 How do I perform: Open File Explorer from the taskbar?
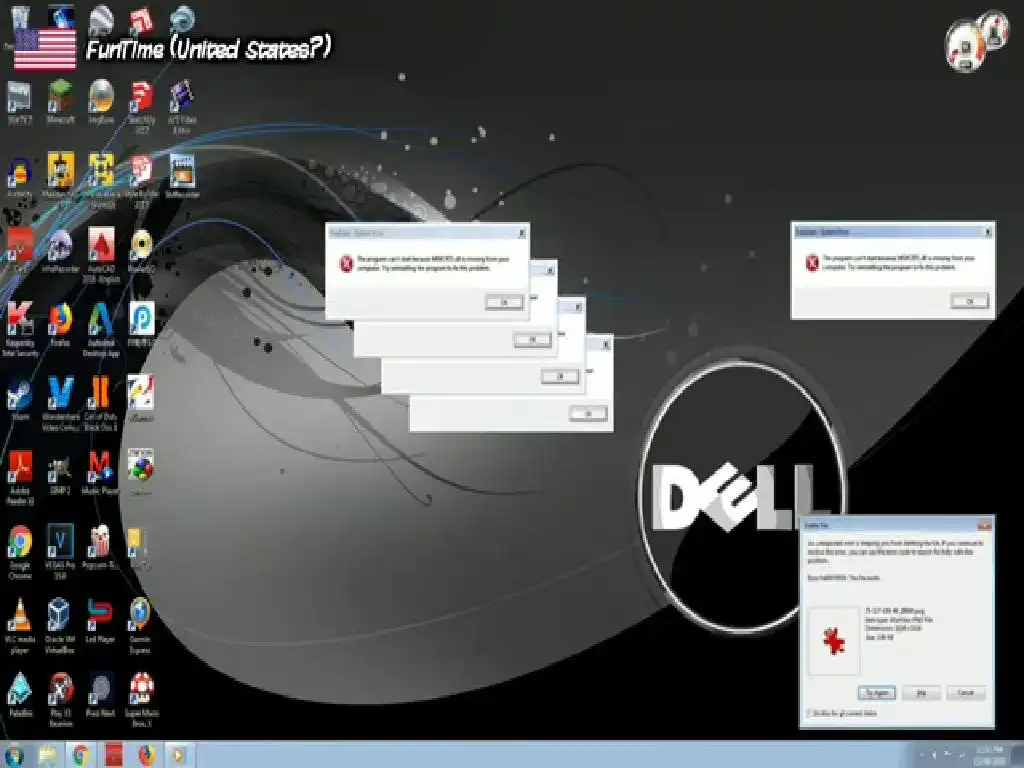[48, 755]
